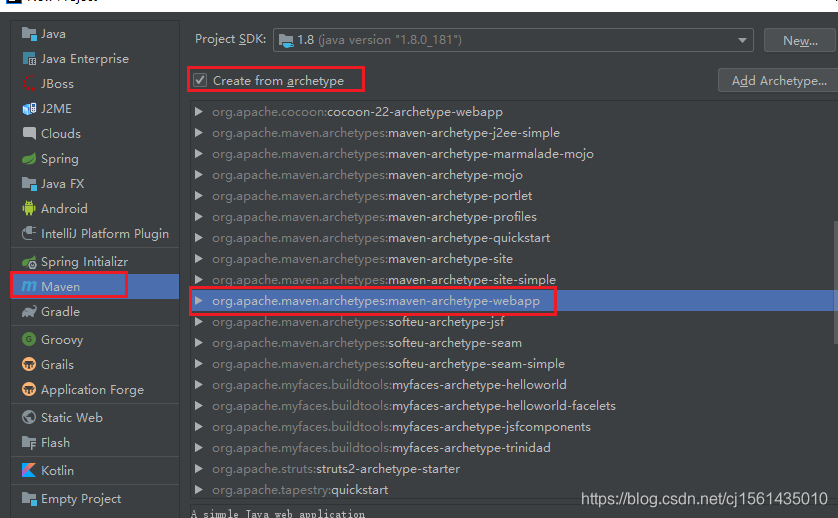Click the Static Web globe icon

29,418
